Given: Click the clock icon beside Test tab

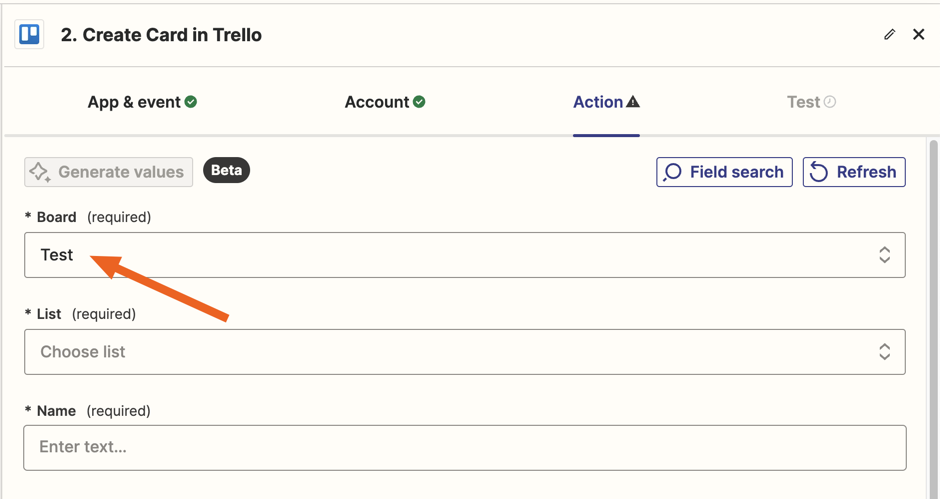Looking at the screenshot, I should point(830,102).
